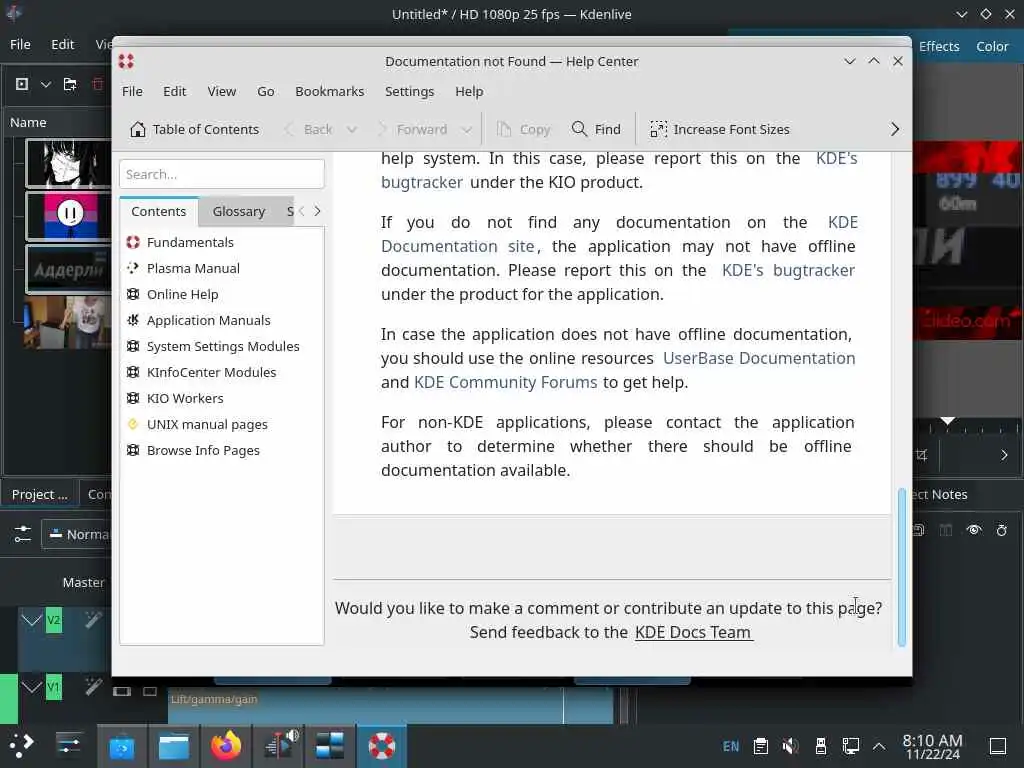Open Kdenlive Project Notes tab
The image size is (1024, 768).
coord(939,494)
